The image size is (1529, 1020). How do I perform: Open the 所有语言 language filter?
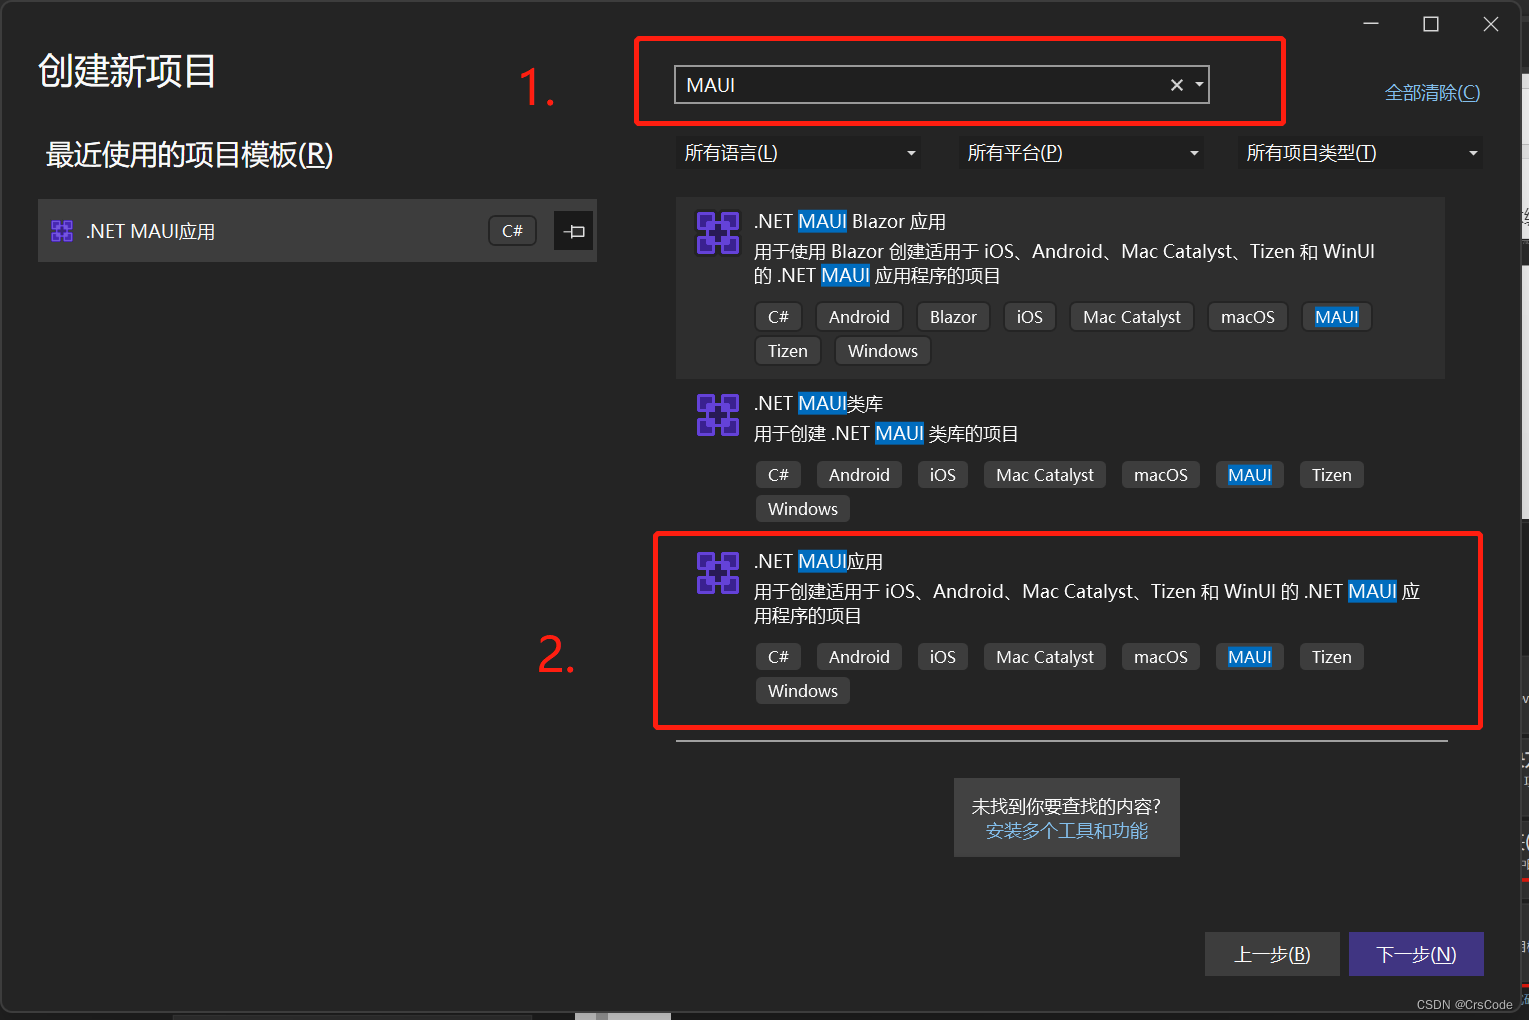pos(799,153)
